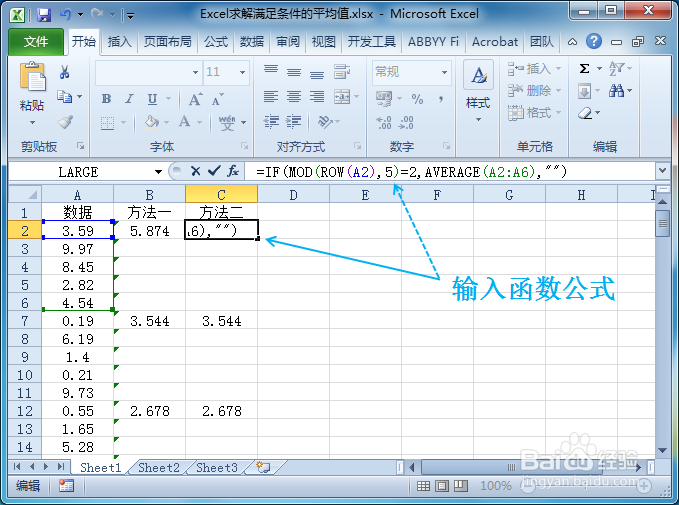This screenshot has height=505, width=679.
Task: Apply percent style
Action: pyautogui.click(x=417, y=99)
